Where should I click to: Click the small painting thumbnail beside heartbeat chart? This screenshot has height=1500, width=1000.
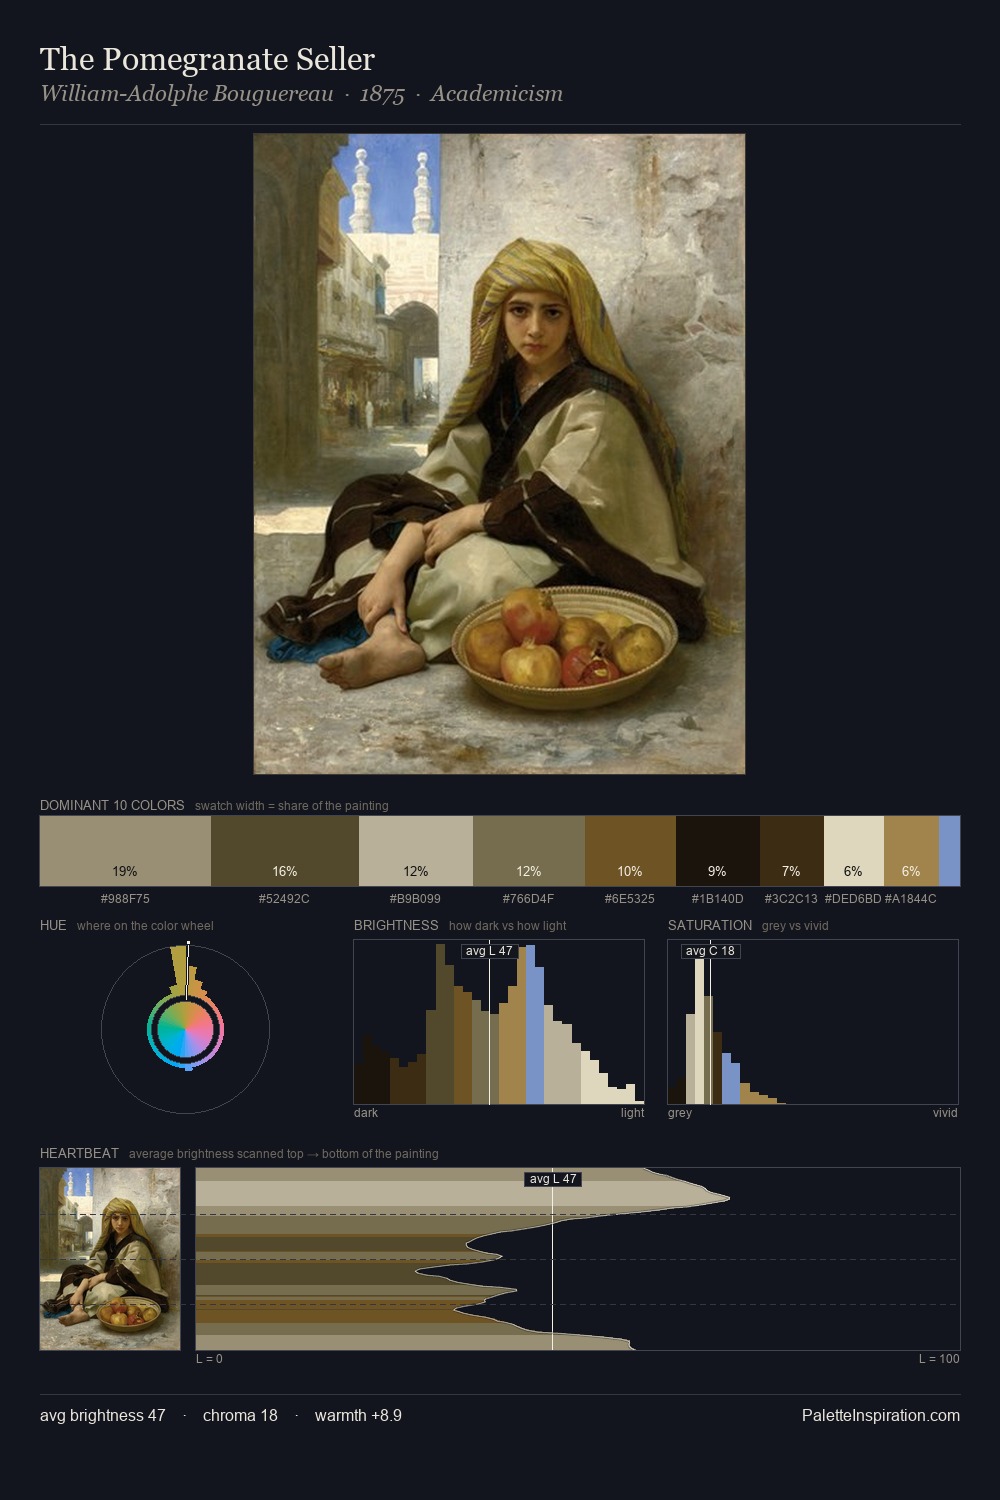tap(110, 1259)
